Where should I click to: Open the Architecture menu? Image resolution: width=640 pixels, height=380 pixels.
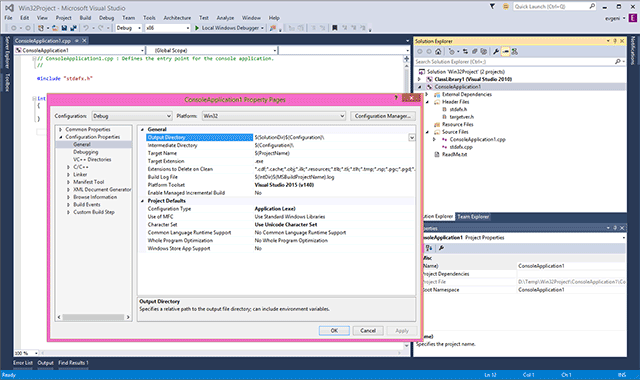[x=177, y=18]
